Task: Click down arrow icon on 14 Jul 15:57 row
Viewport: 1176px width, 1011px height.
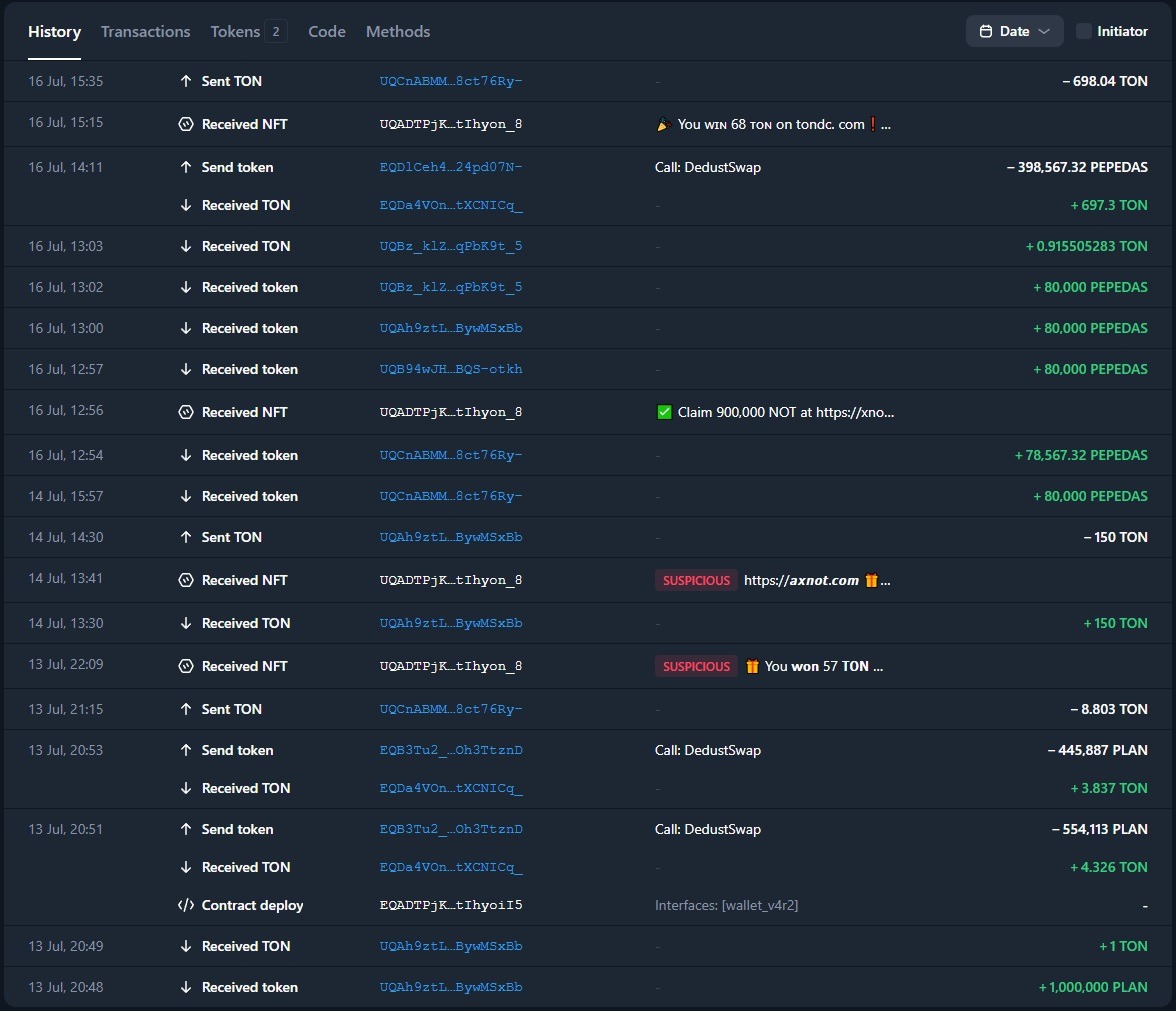Action: (x=186, y=496)
